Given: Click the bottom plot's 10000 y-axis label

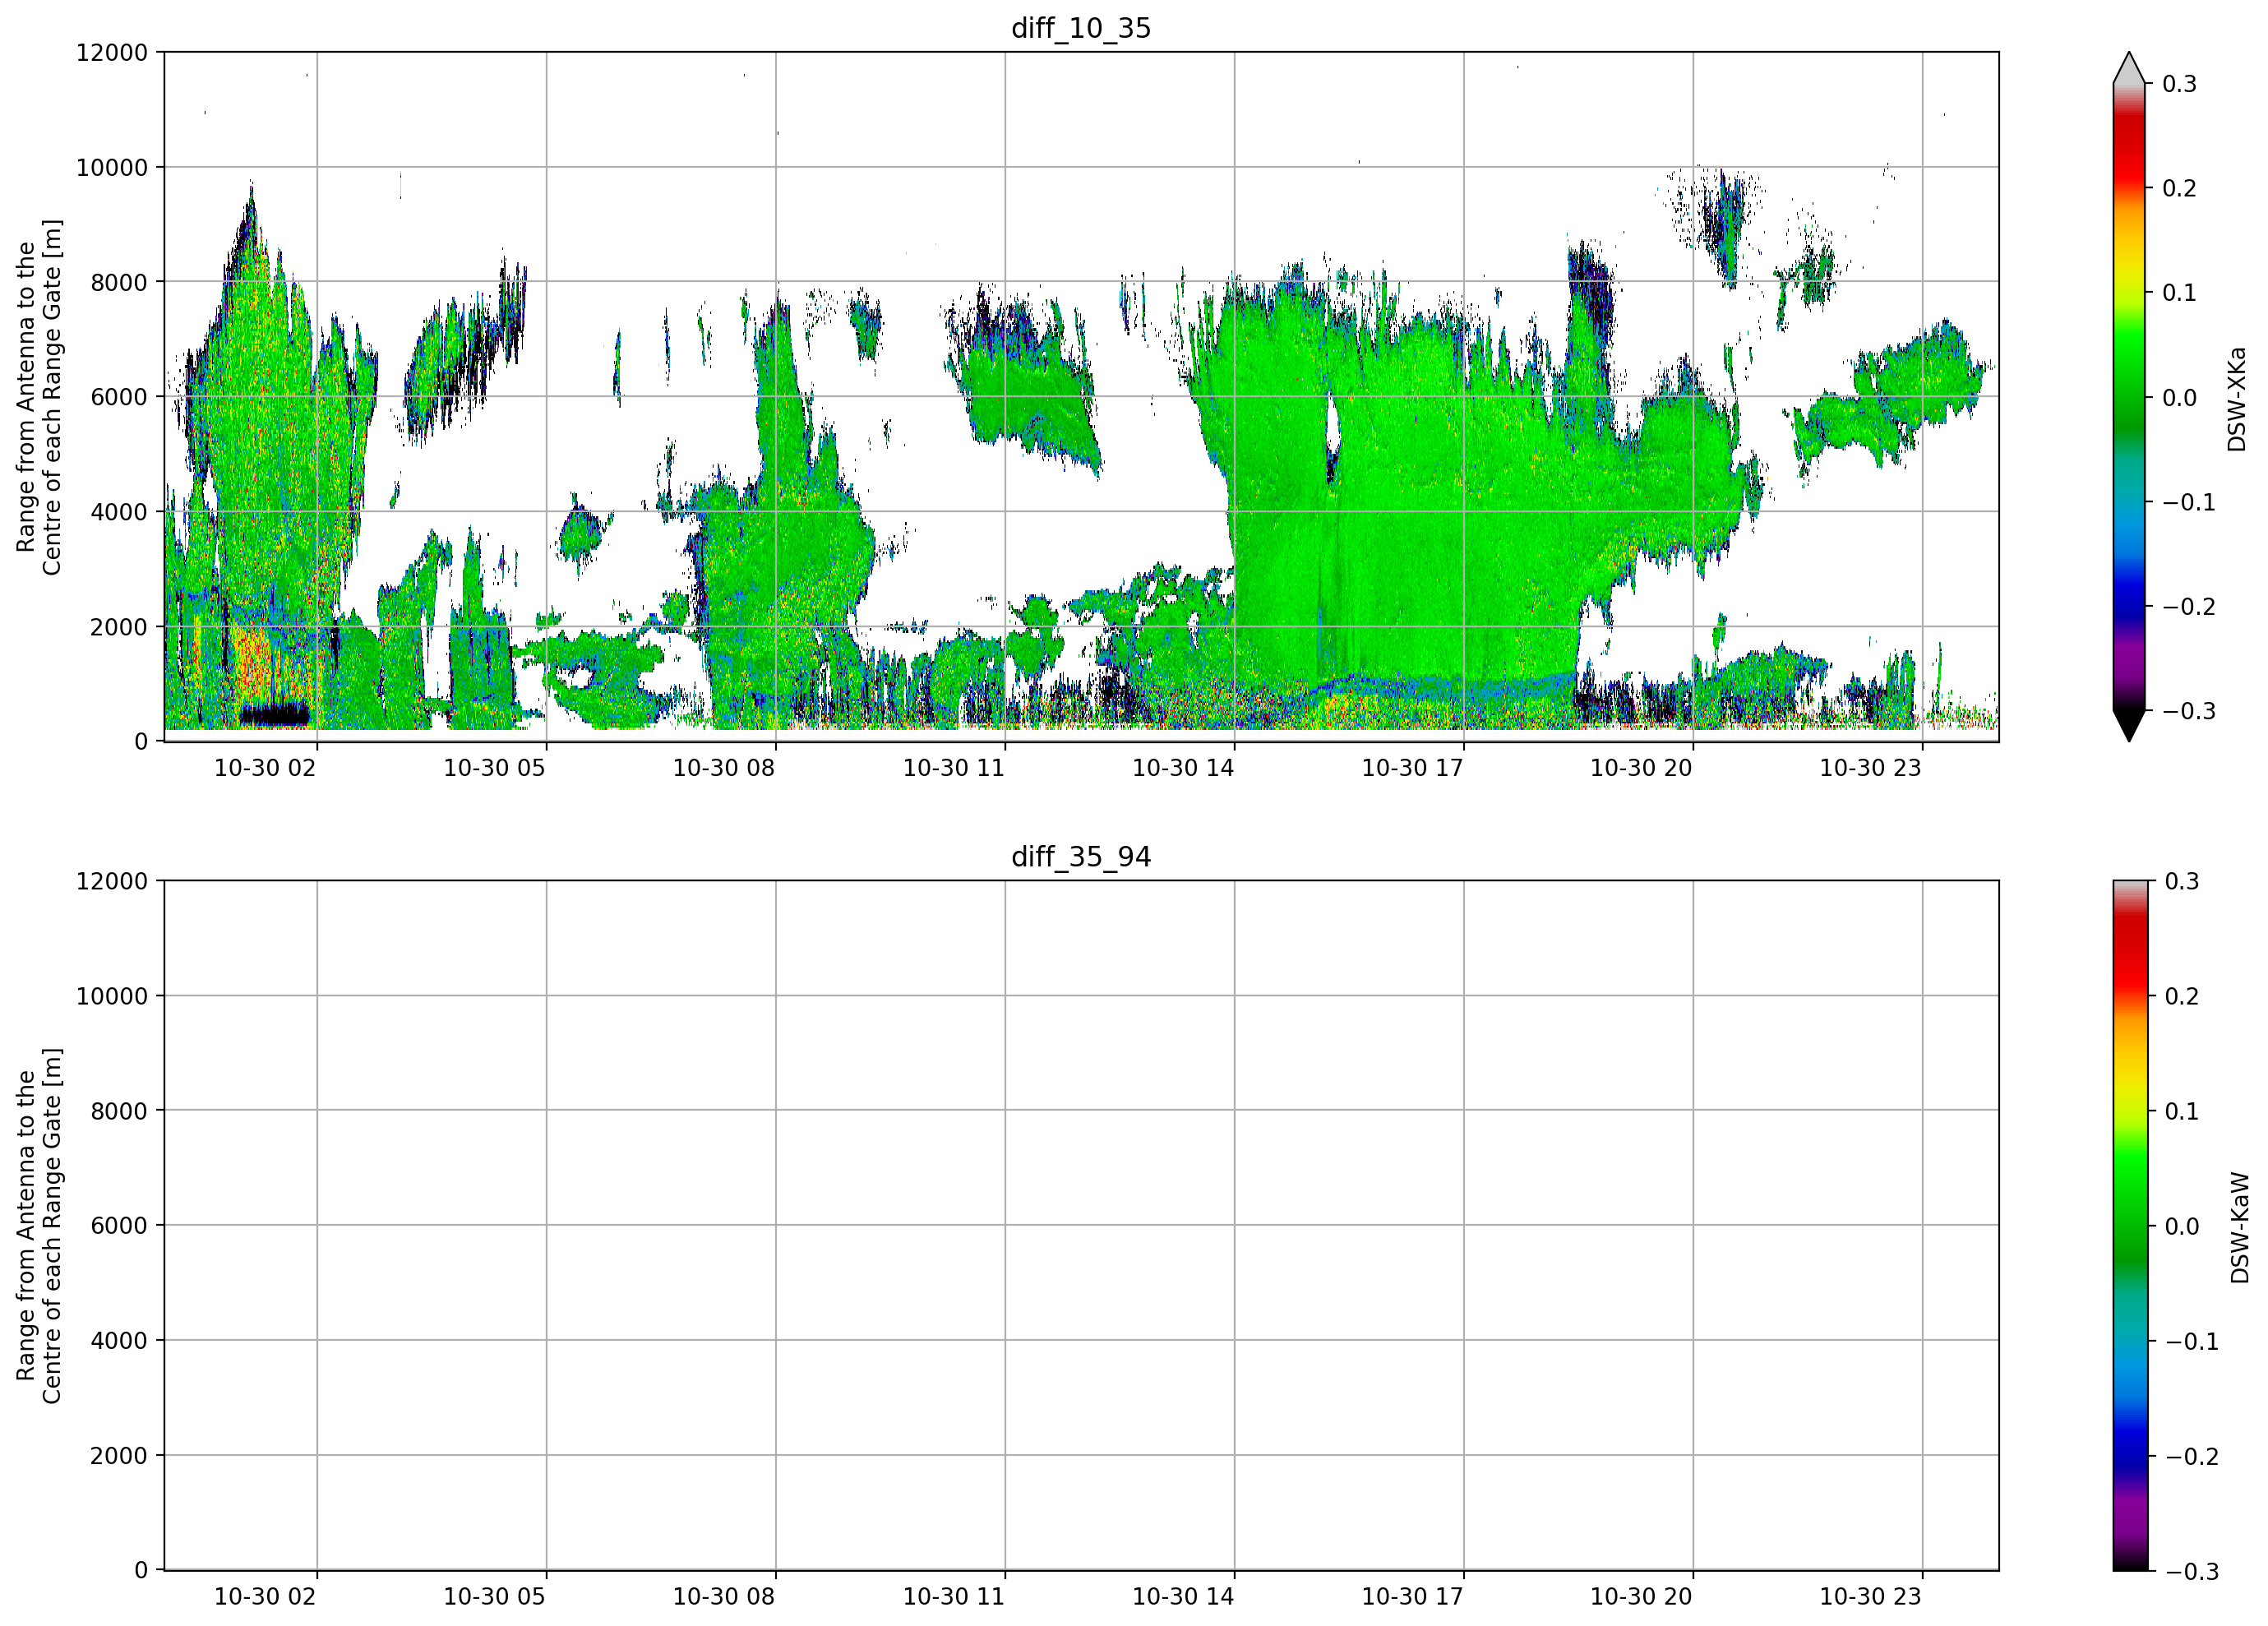Looking at the screenshot, I should tap(112, 996).
